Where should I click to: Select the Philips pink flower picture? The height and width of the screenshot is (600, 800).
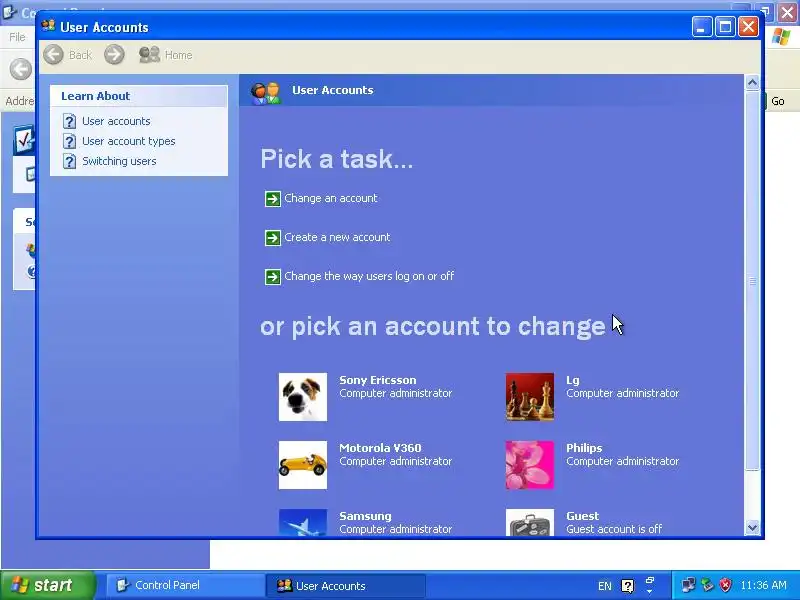530,465
